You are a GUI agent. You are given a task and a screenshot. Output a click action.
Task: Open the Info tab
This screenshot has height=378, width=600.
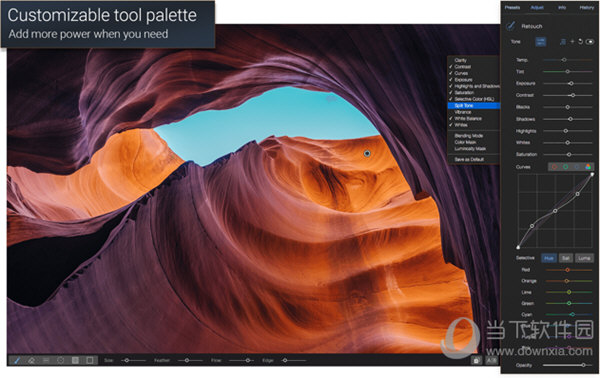pos(562,7)
